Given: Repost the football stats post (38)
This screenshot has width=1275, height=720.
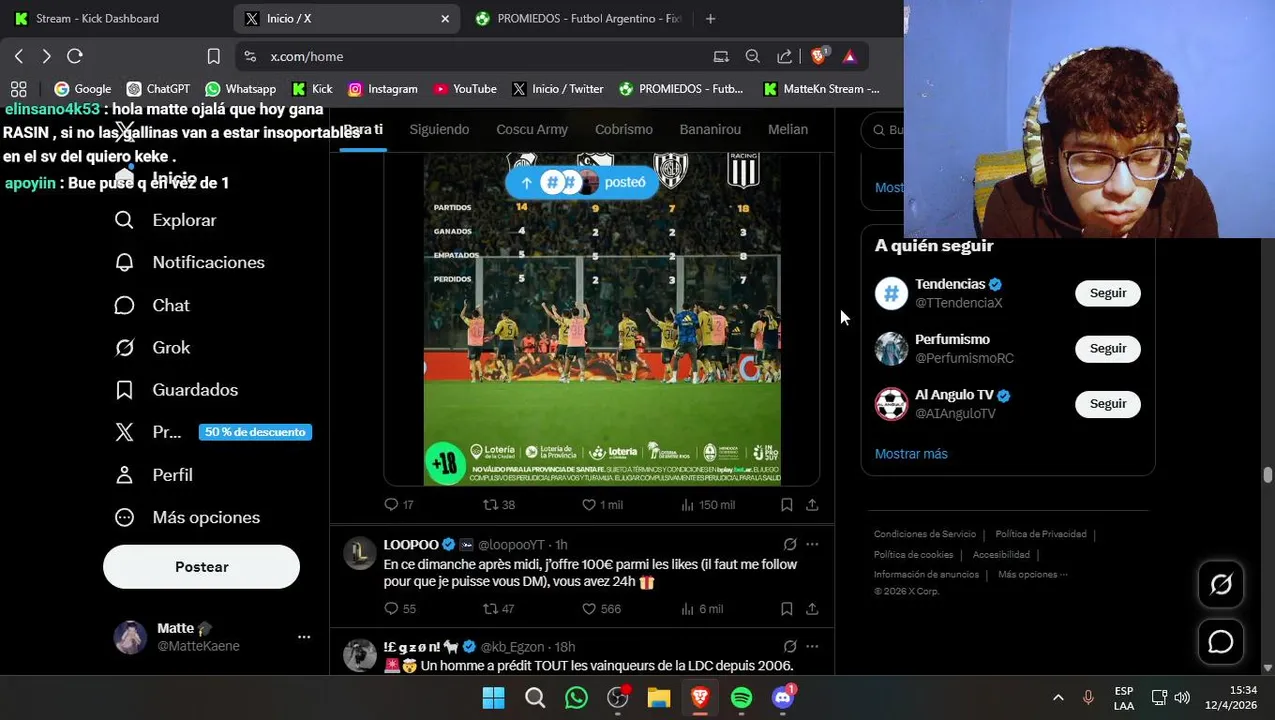Looking at the screenshot, I should (x=499, y=505).
